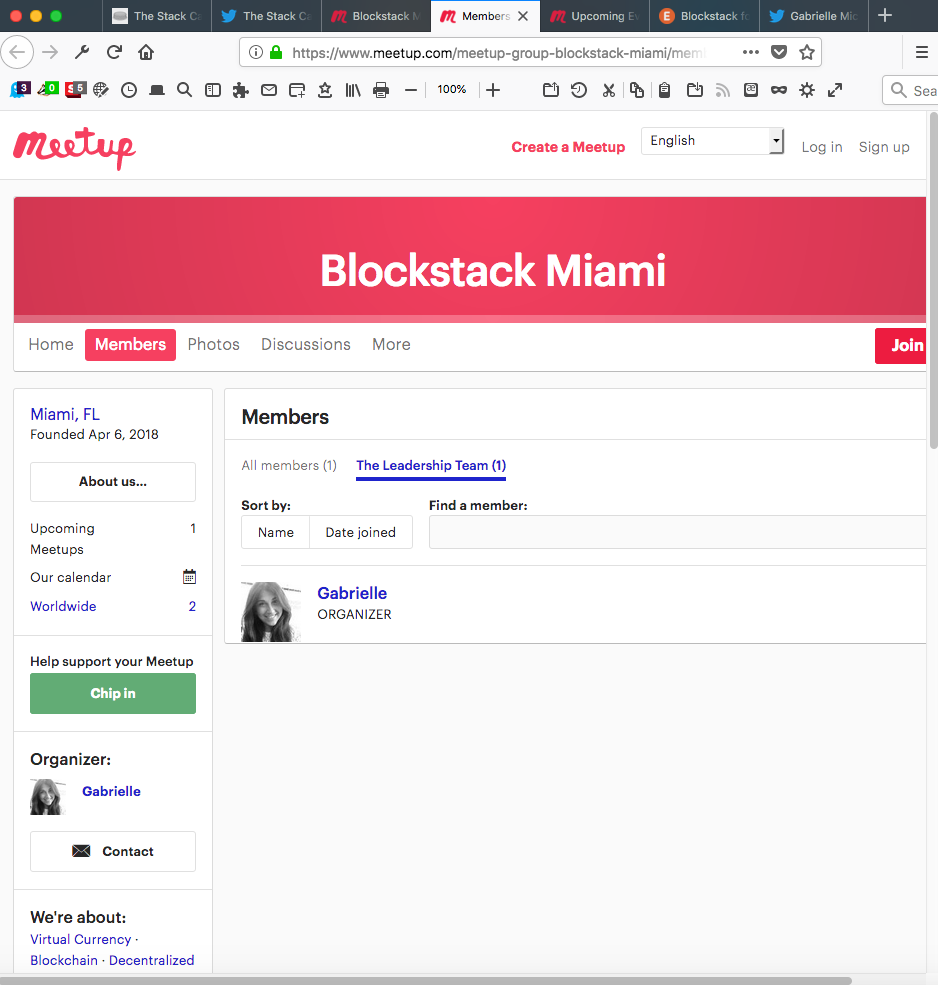Open the Firefox hamburger menu

922,52
